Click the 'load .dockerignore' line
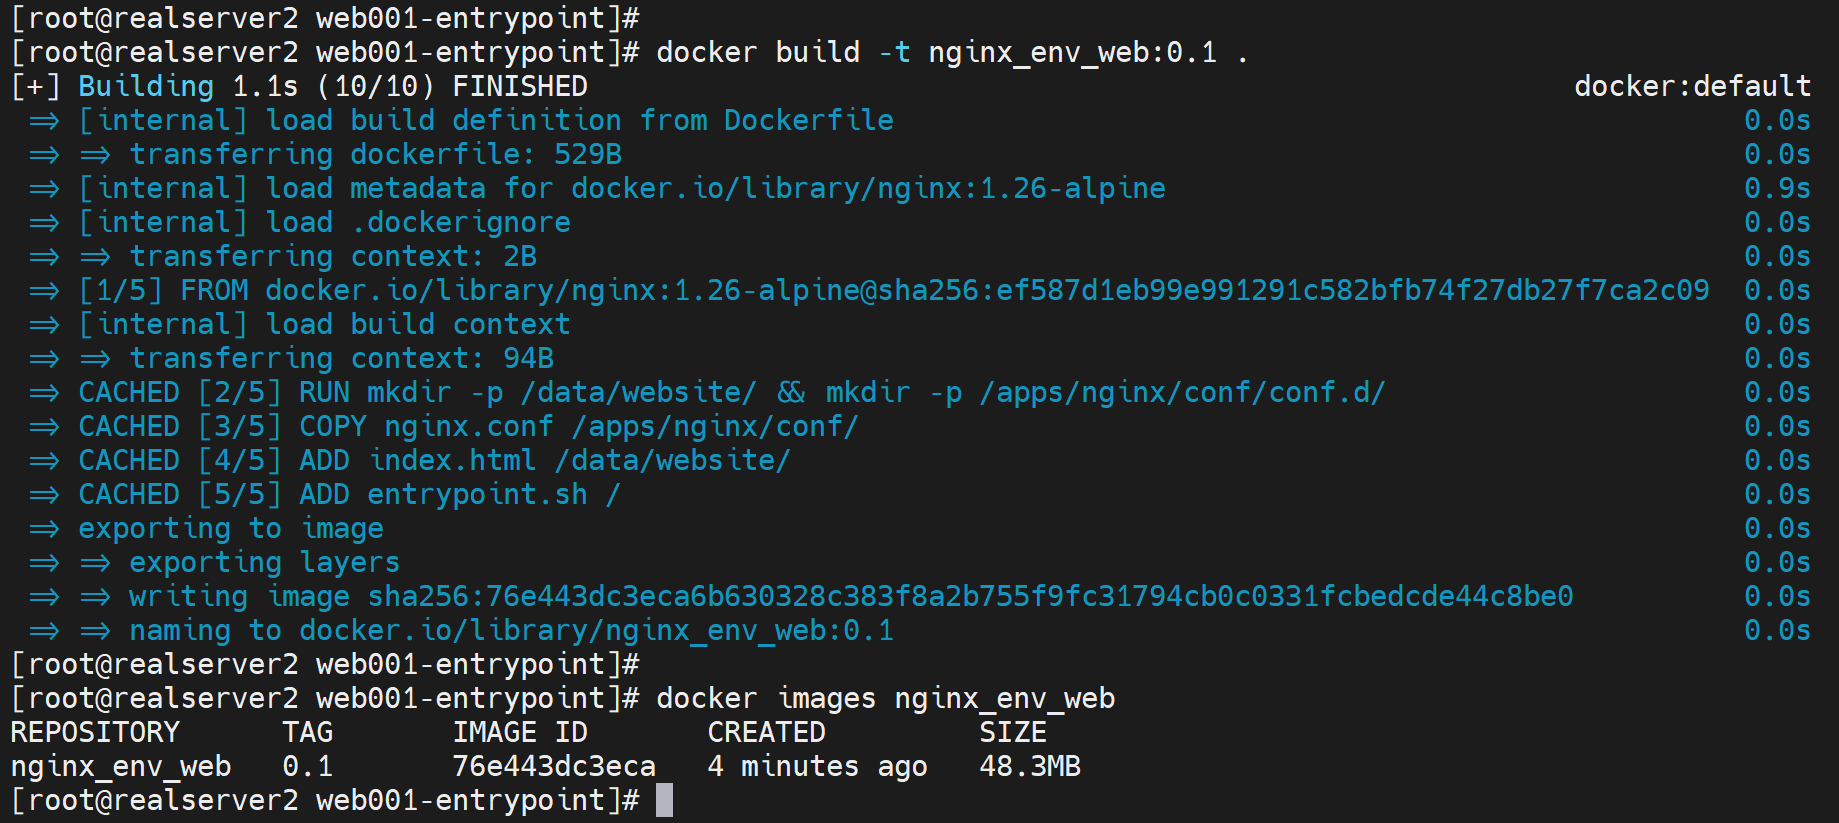1839x823 pixels. 418,222
